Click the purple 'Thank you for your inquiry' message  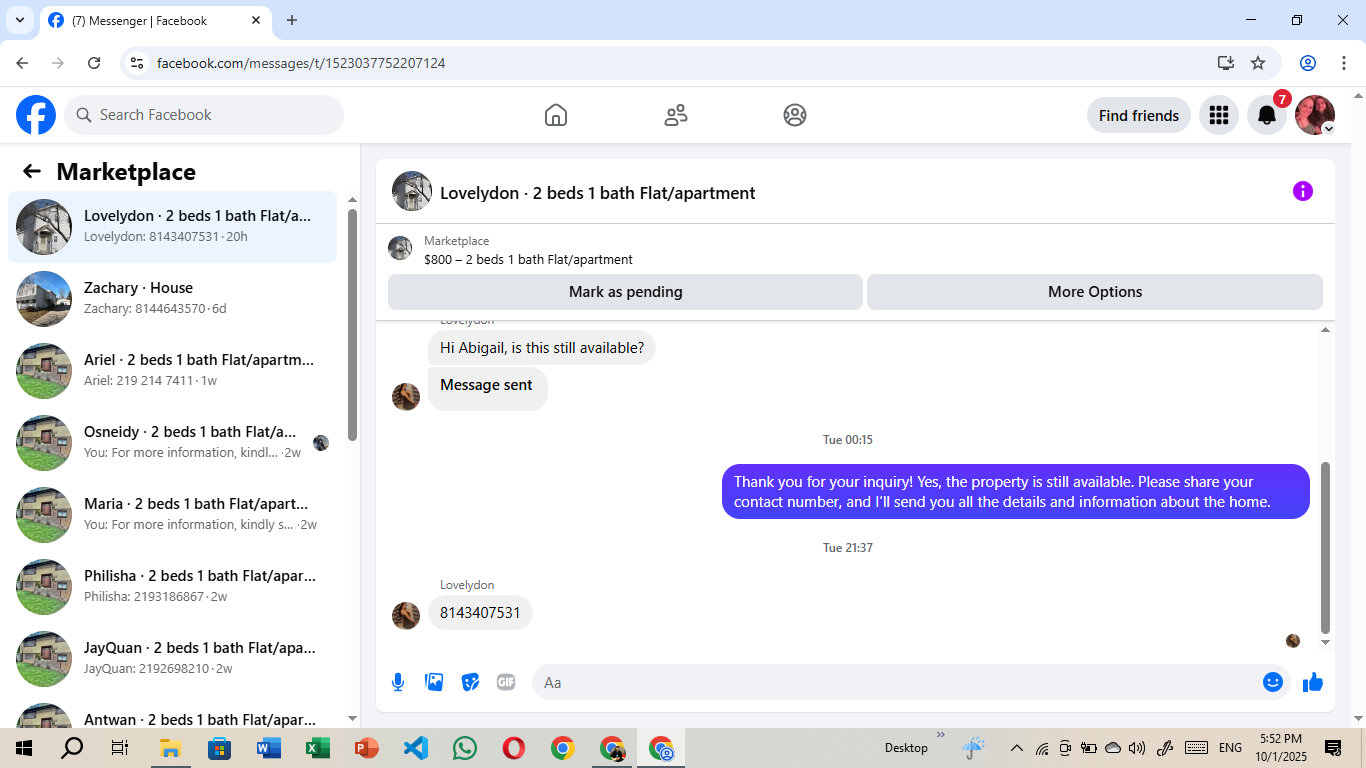click(1016, 492)
